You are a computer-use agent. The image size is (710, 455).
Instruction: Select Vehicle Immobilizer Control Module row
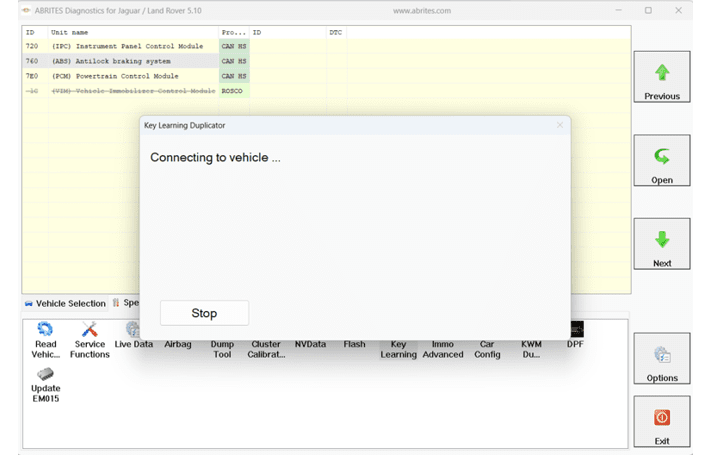pos(326,91)
